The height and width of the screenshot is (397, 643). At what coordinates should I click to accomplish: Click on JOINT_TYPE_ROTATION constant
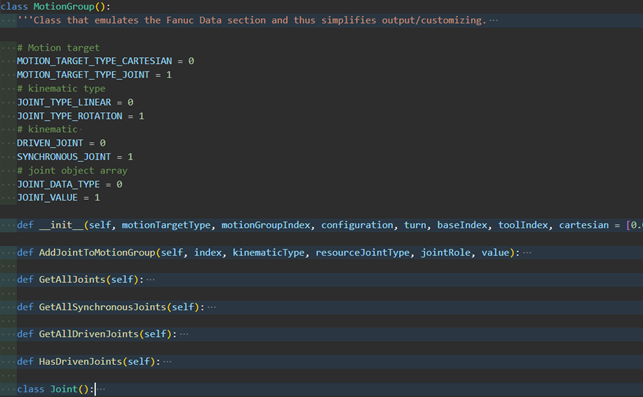[x=69, y=116]
